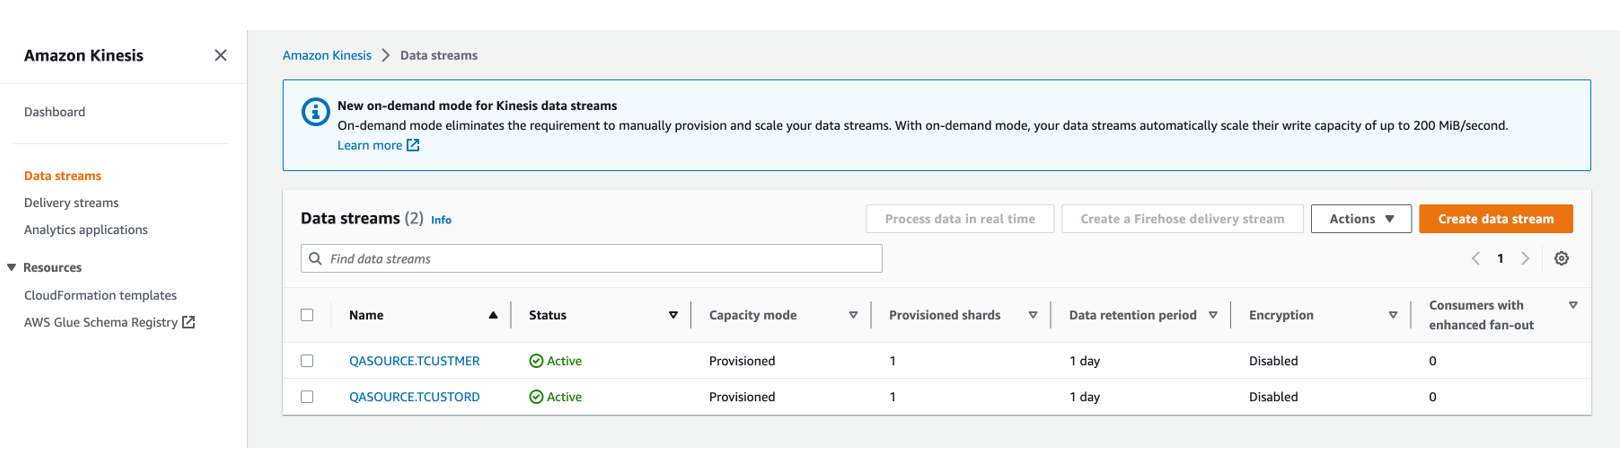
Task: Click the external link icon beside Learn more
Action: (x=413, y=146)
